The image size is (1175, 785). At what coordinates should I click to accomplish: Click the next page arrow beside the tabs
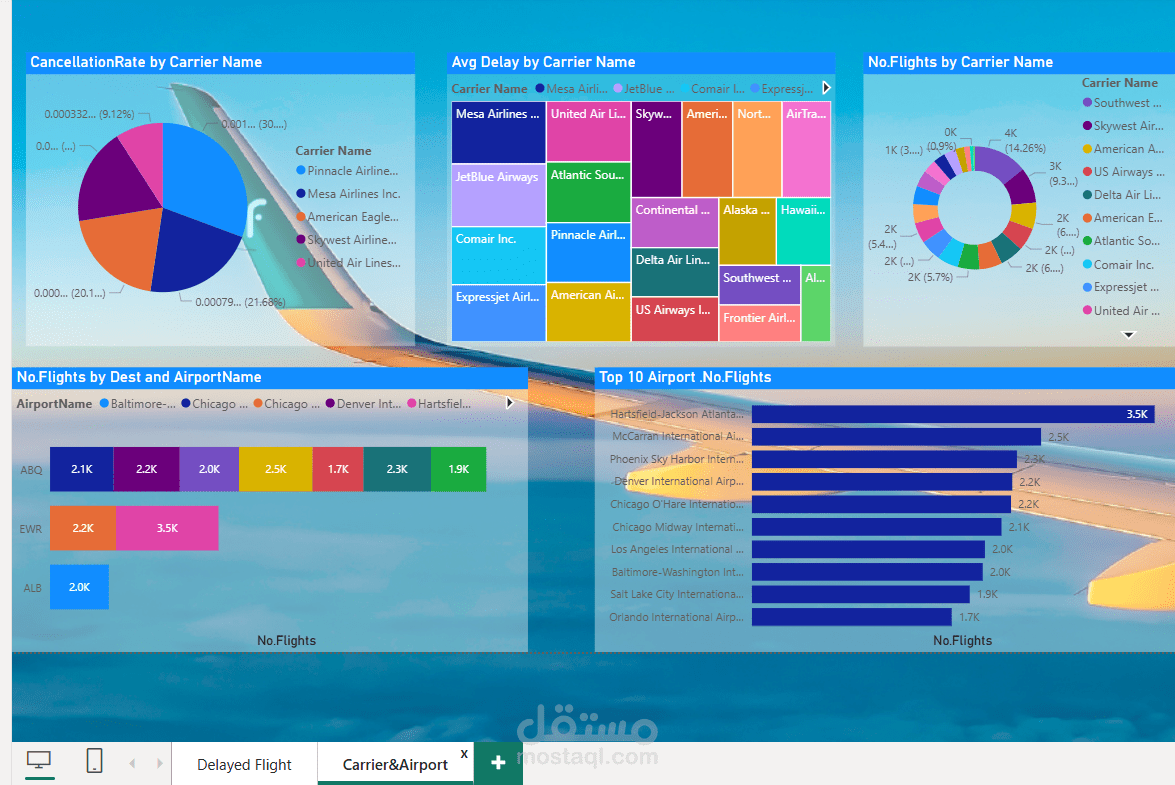point(160,763)
